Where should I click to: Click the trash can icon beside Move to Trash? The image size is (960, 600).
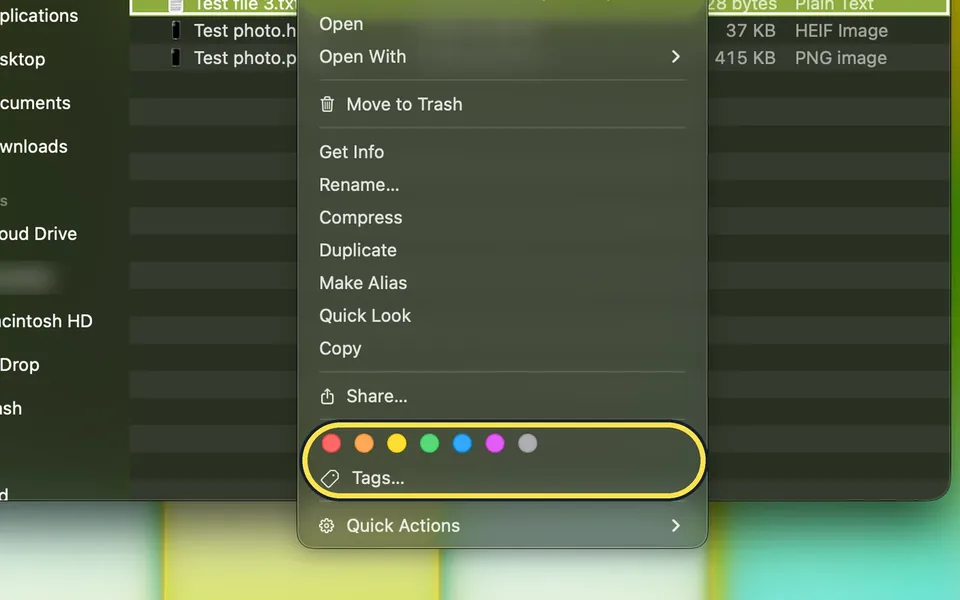(x=328, y=104)
